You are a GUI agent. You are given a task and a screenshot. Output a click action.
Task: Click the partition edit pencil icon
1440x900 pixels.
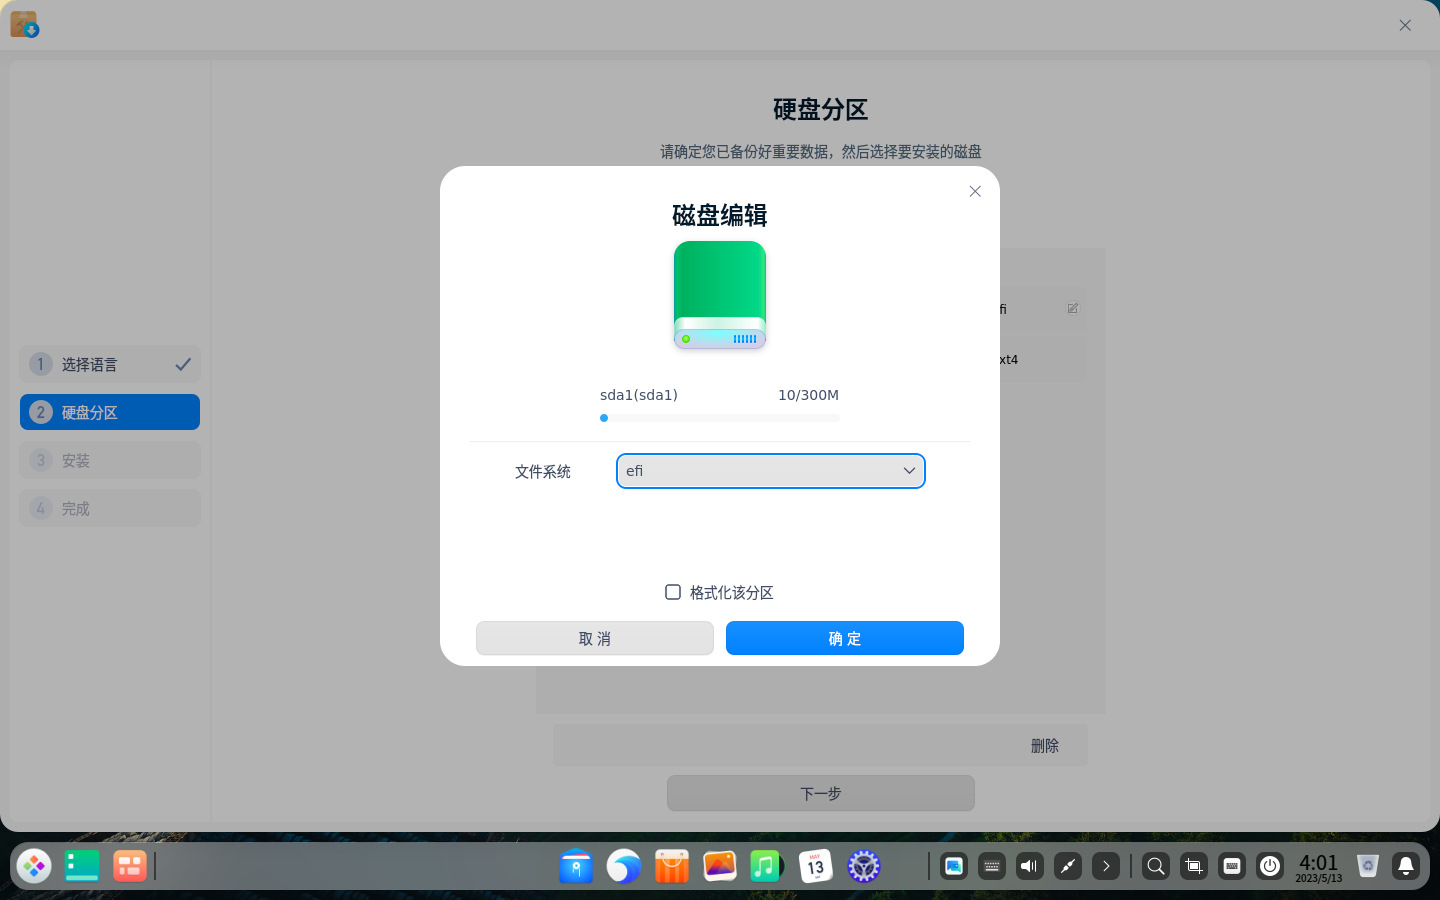click(x=1072, y=308)
